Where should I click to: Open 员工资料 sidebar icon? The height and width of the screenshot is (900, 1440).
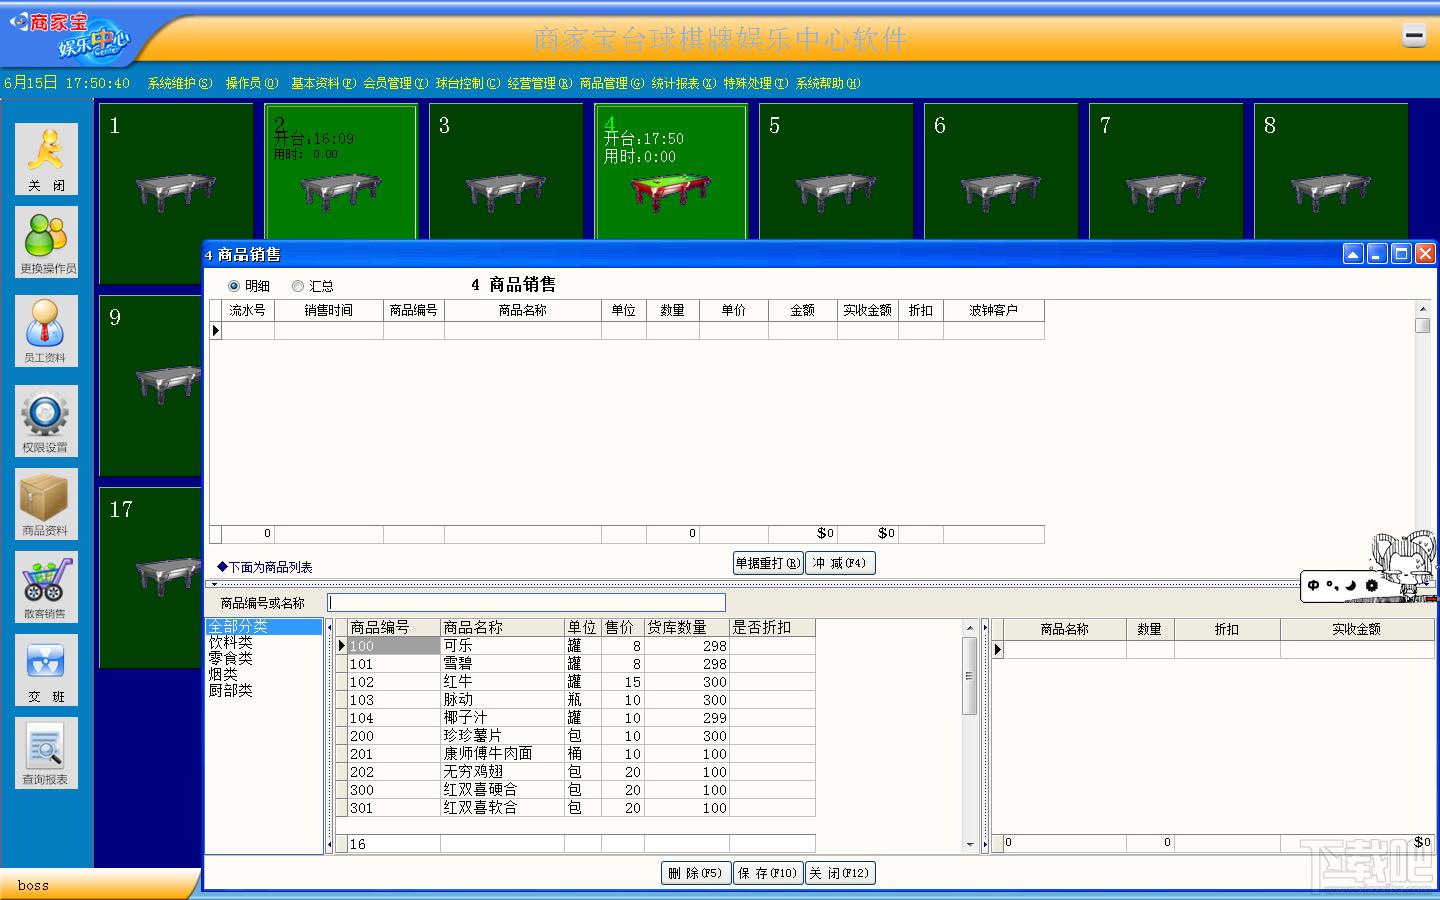pyautogui.click(x=46, y=331)
